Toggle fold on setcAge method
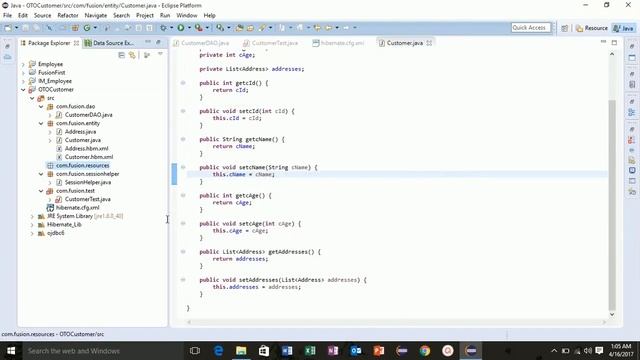640x360 pixels. (183, 224)
